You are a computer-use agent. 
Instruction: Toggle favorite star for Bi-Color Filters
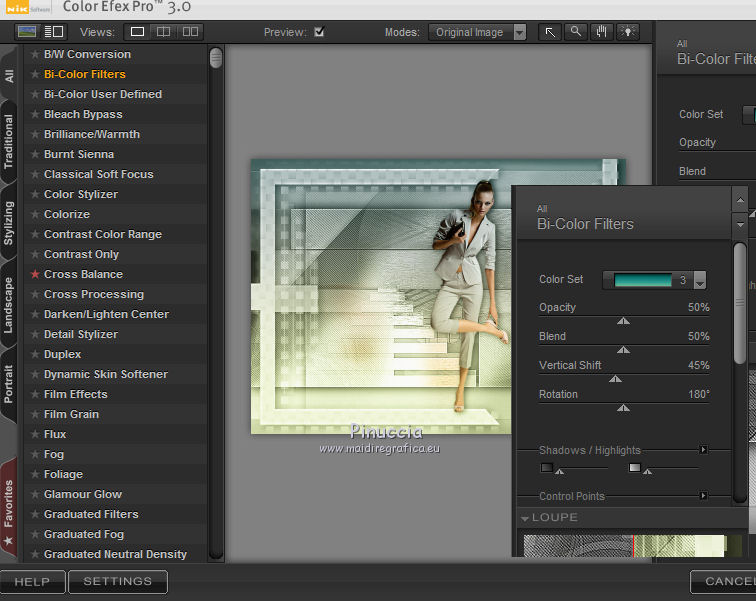click(x=35, y=74)
